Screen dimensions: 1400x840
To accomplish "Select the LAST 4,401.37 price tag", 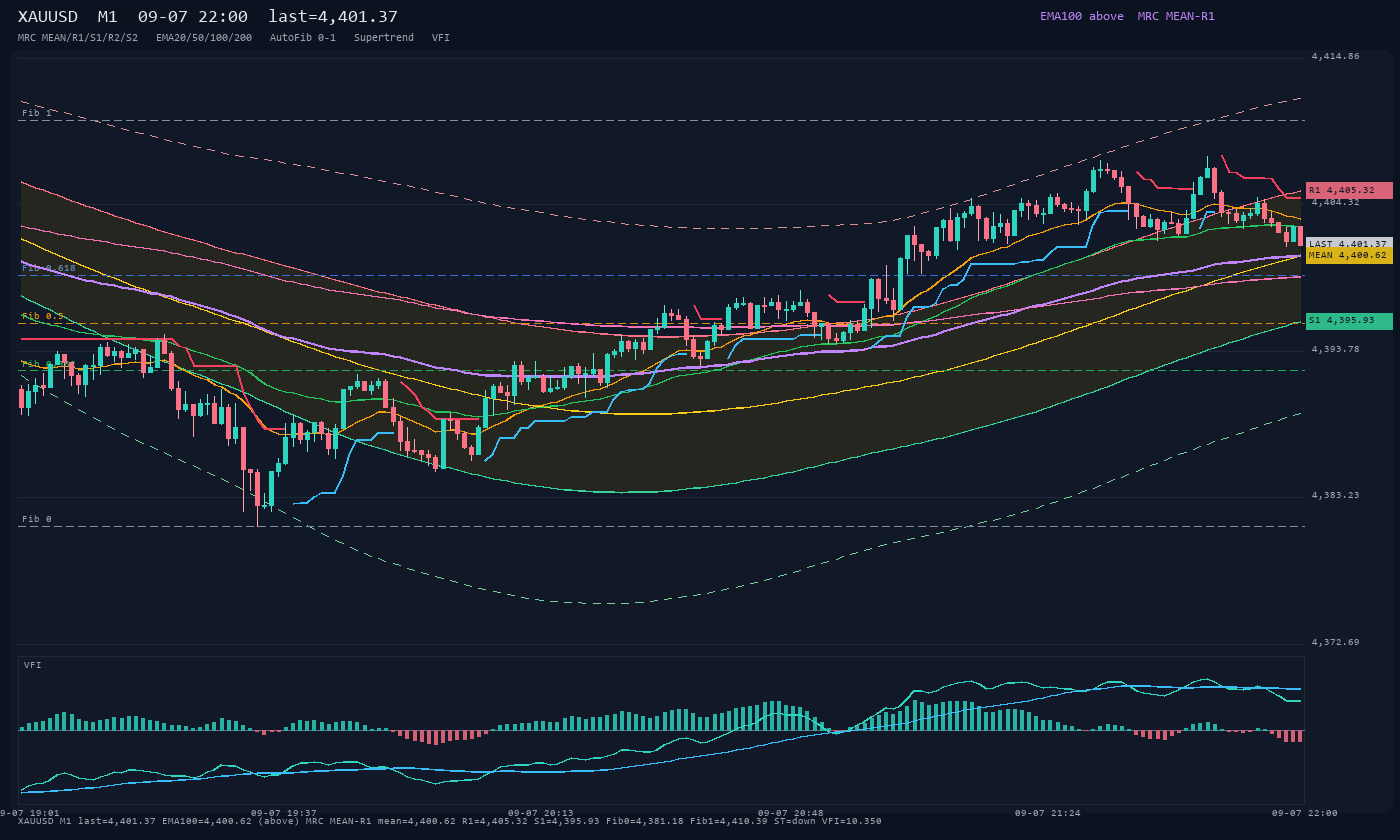I will pos(1349,243).
